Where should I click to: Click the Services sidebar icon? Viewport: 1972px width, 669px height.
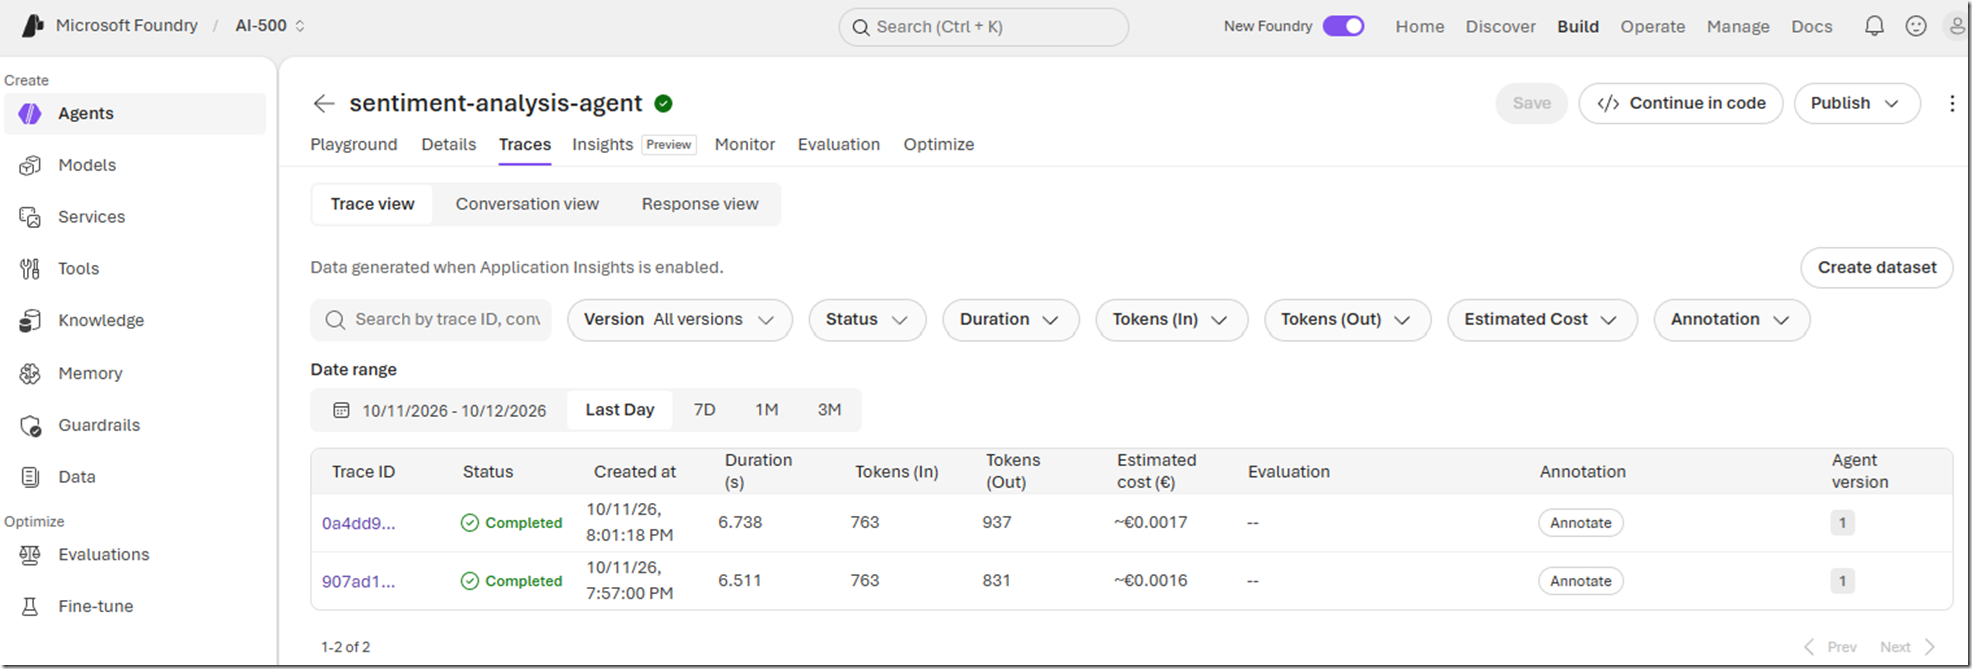(30, 217)
